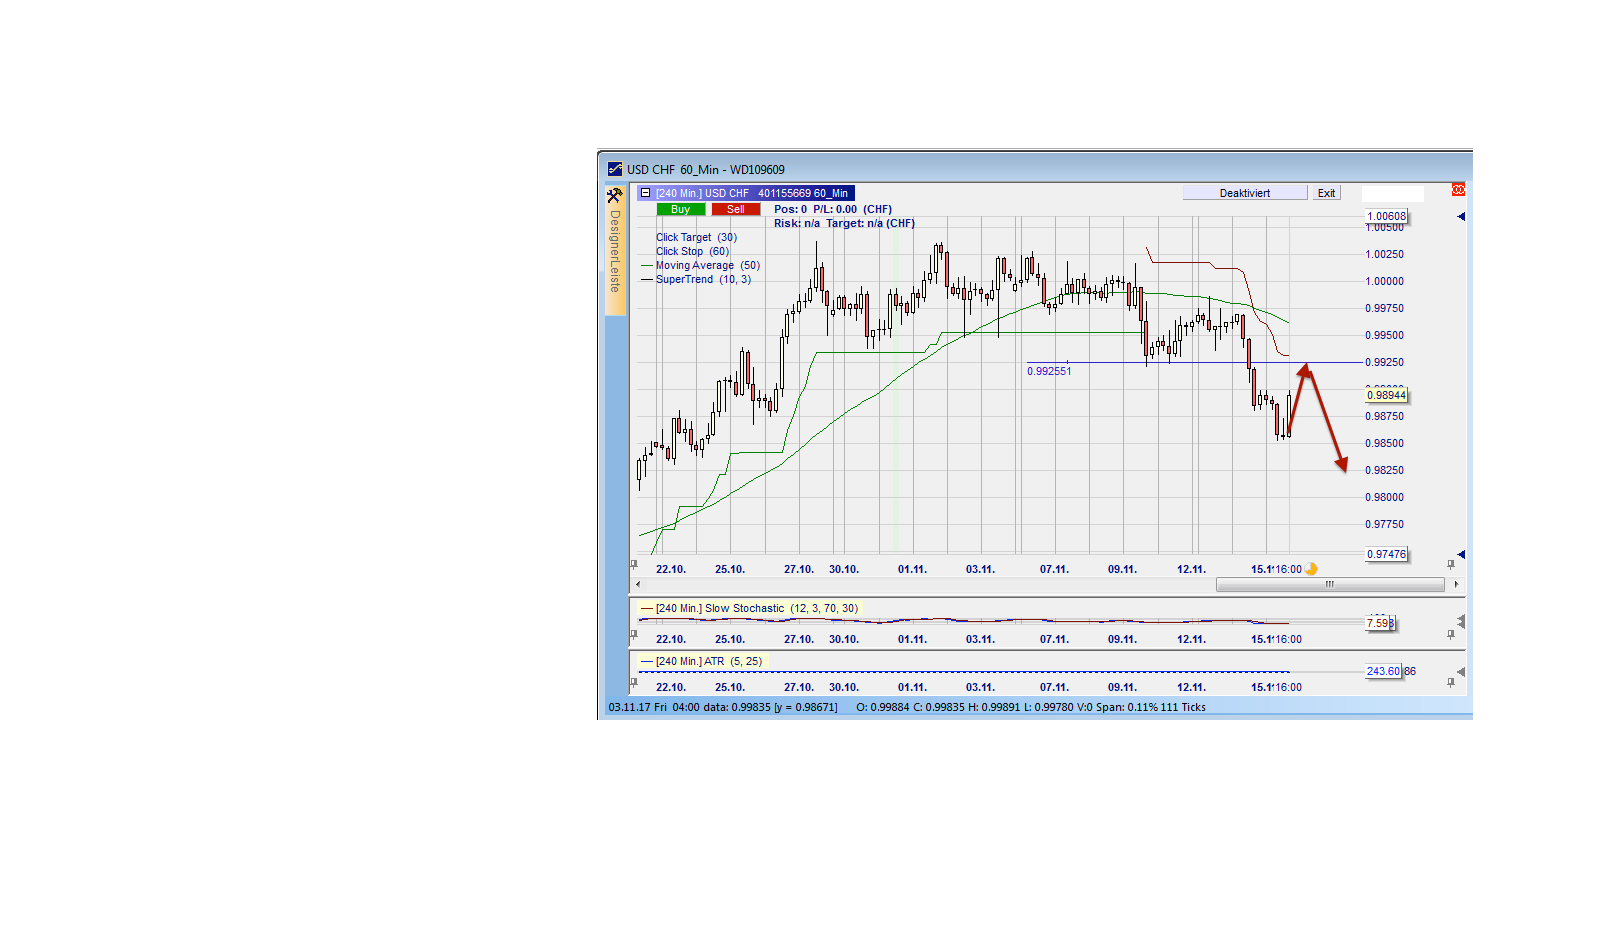The height and width of the screenshot is (932, 1607).
Task: Click the right scroll arrow of the chart timeline
Action: [x=1456, y=584]
